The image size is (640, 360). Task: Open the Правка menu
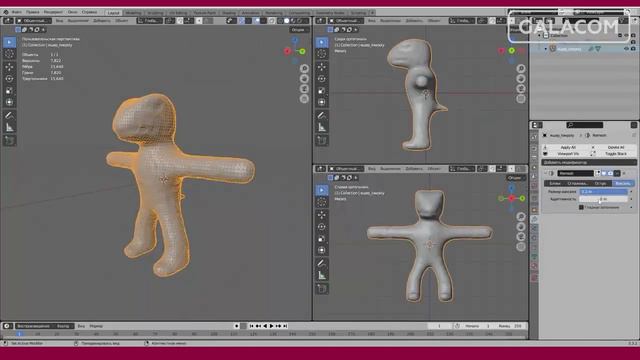point(33,12)
